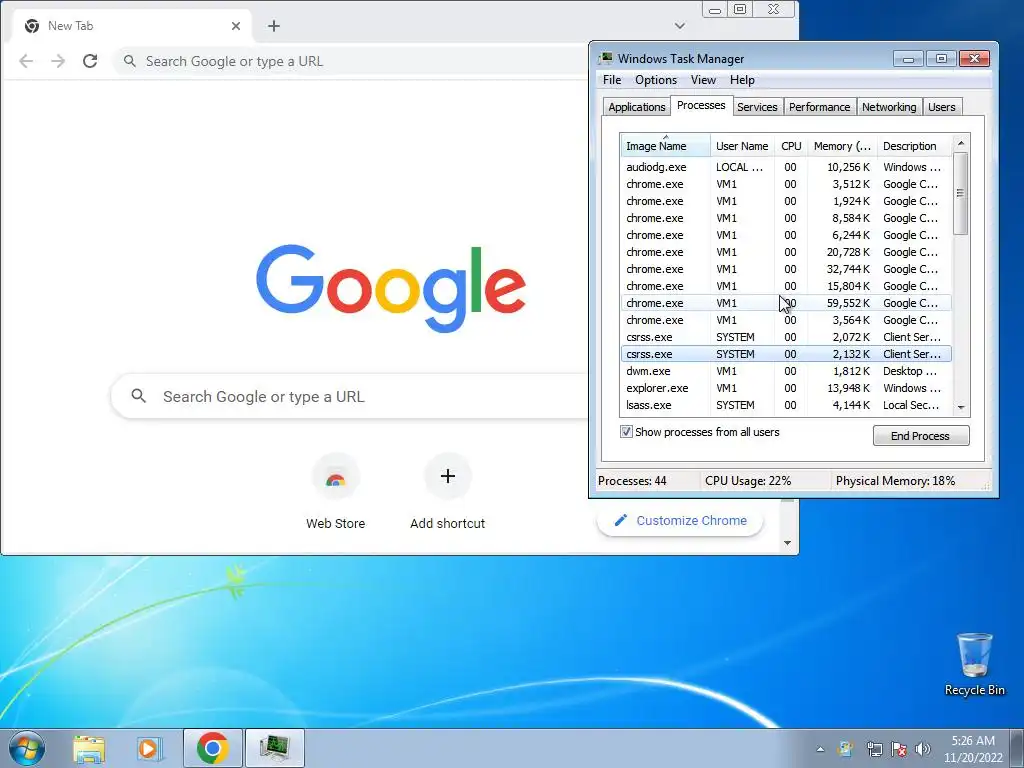The image size is (1024, 768).
Task: Minimize the Chrome window
Action: pos(714,10)
